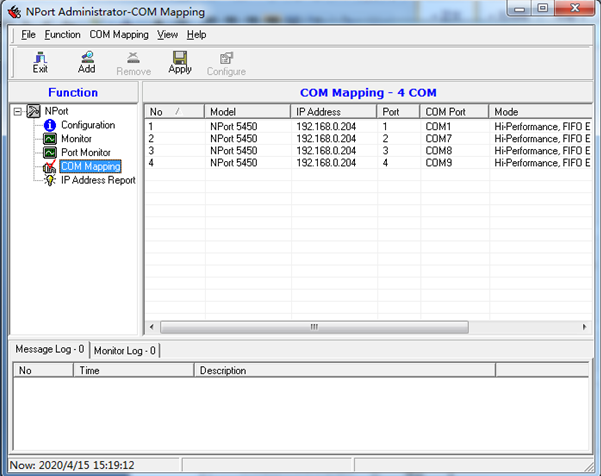Switch to the Monitor Log tab
Screen dimensions: 601x476
[x=124, y=350]
